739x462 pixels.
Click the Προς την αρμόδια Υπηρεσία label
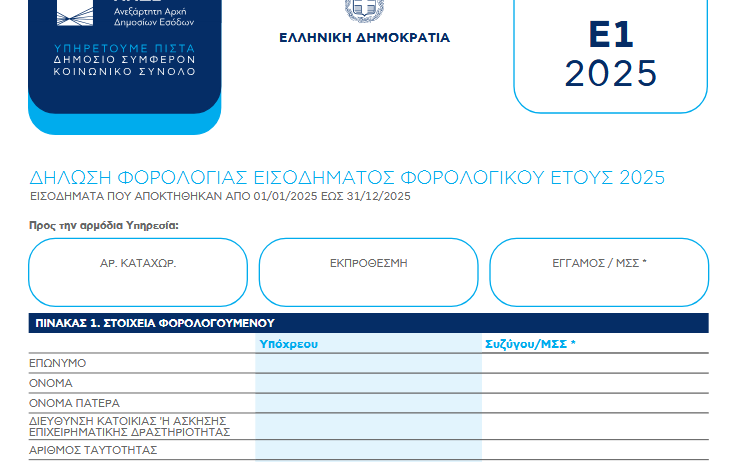(x=104, y=225)
